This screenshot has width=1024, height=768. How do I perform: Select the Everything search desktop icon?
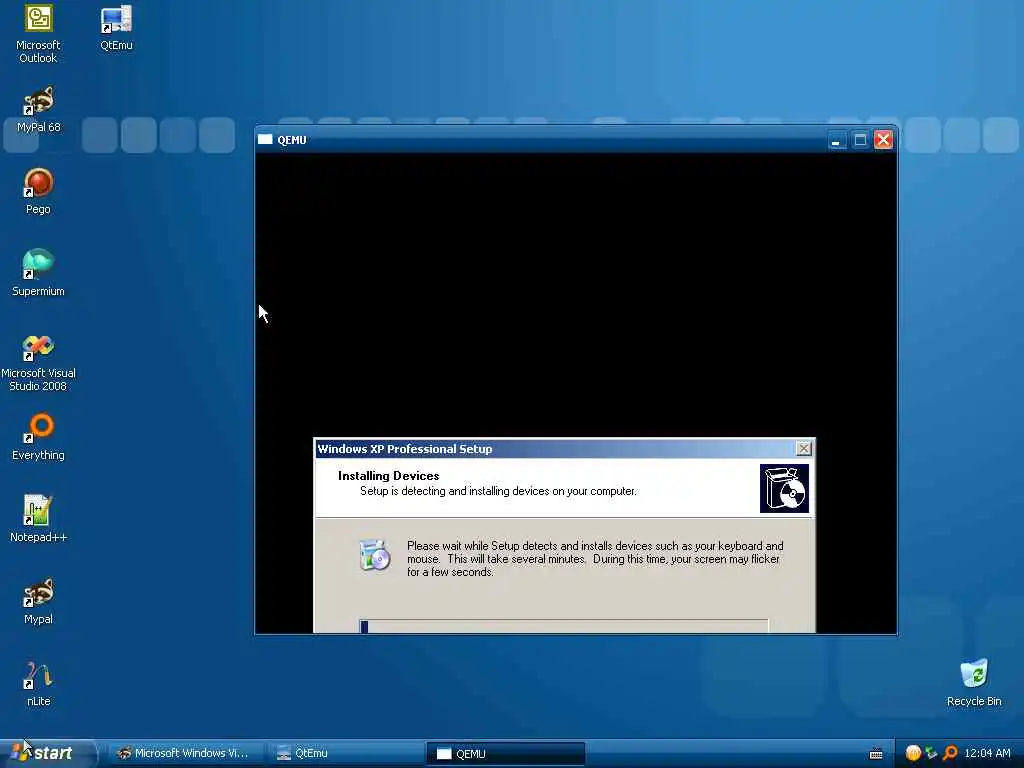[38, 438]
